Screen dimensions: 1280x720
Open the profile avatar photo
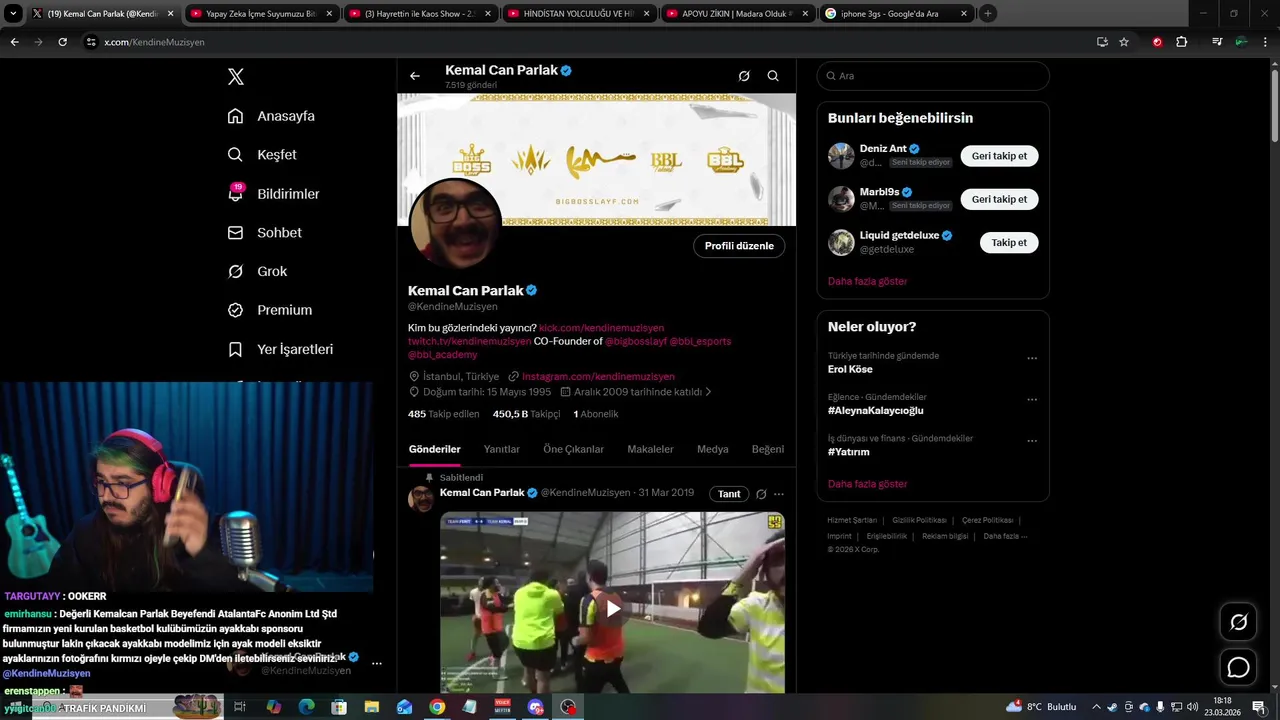tap(455, 224)
